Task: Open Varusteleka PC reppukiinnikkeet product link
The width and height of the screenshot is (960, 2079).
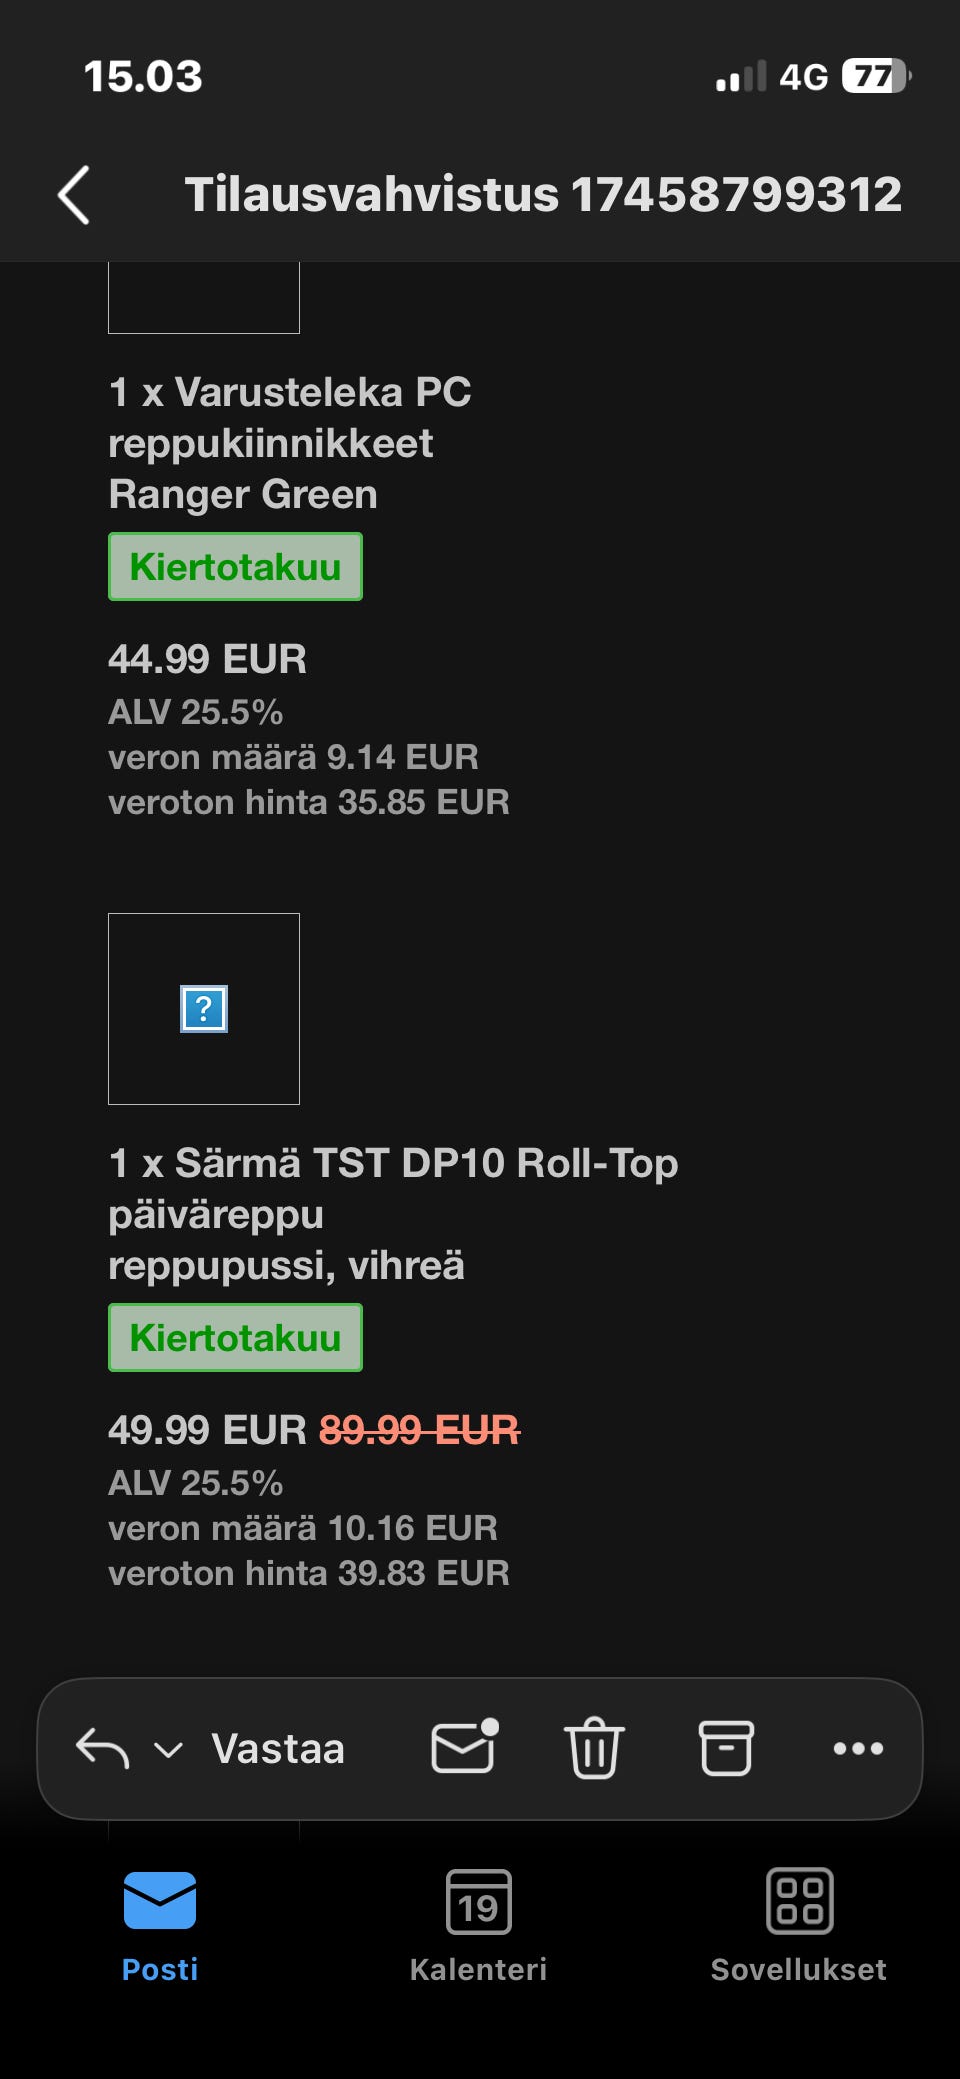Action: [x=290, y=443]
